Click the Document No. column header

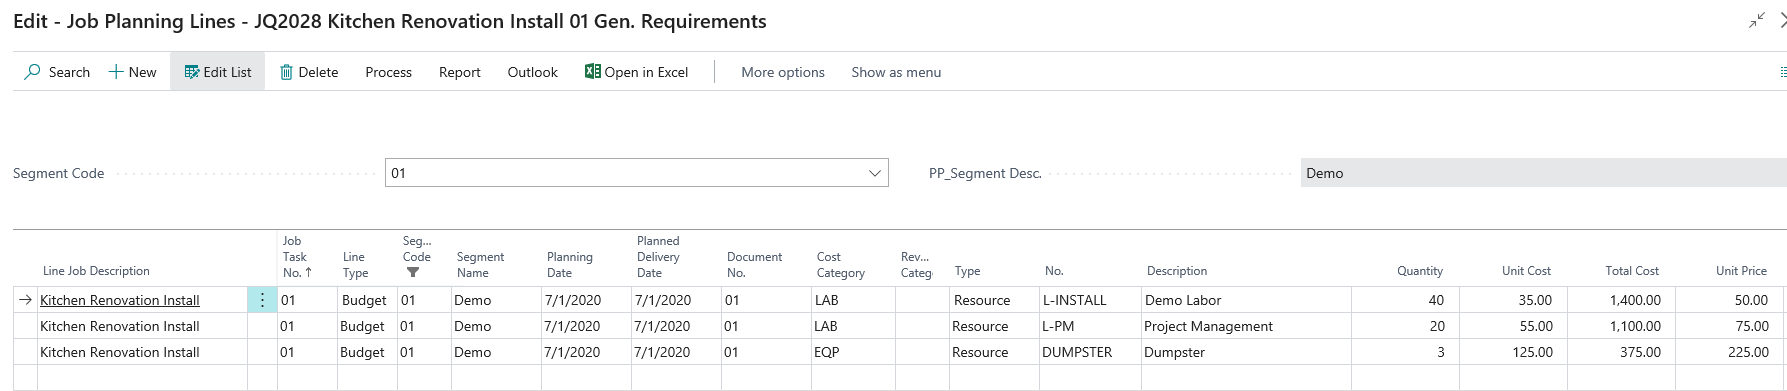[754, 264]
